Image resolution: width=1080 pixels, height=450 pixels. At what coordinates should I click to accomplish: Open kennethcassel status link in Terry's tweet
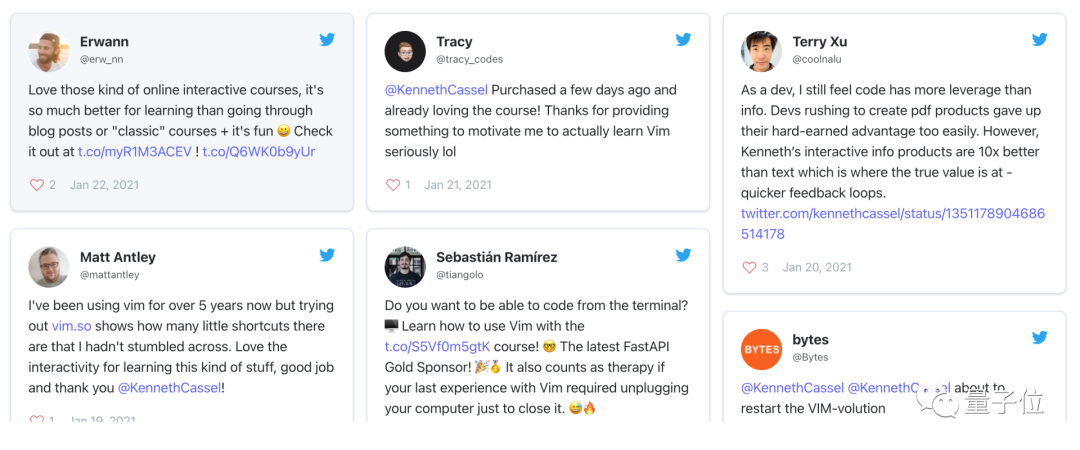tap(892, 214)
